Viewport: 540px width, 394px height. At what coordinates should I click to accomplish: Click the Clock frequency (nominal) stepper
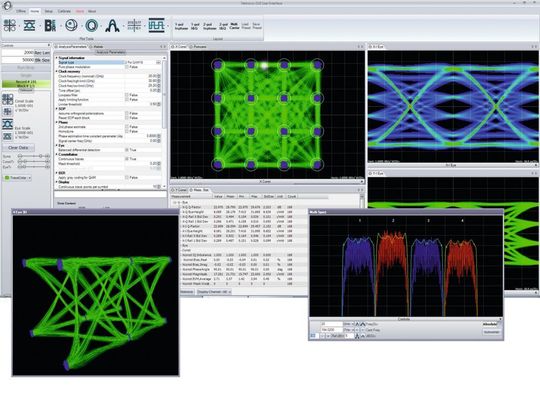click(x=159, y=76)
